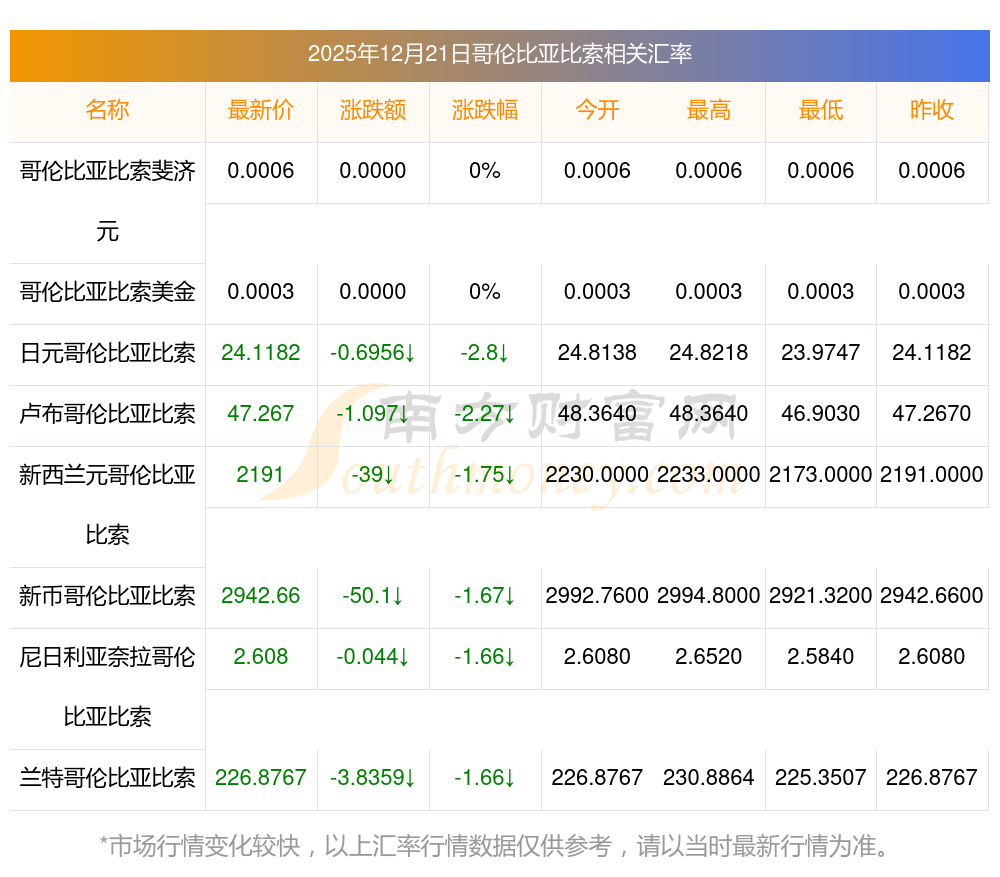Screen dimensions: 1000x877
Task: Click the 230.8864 highest price cell
Action: [x=709, y=778]
